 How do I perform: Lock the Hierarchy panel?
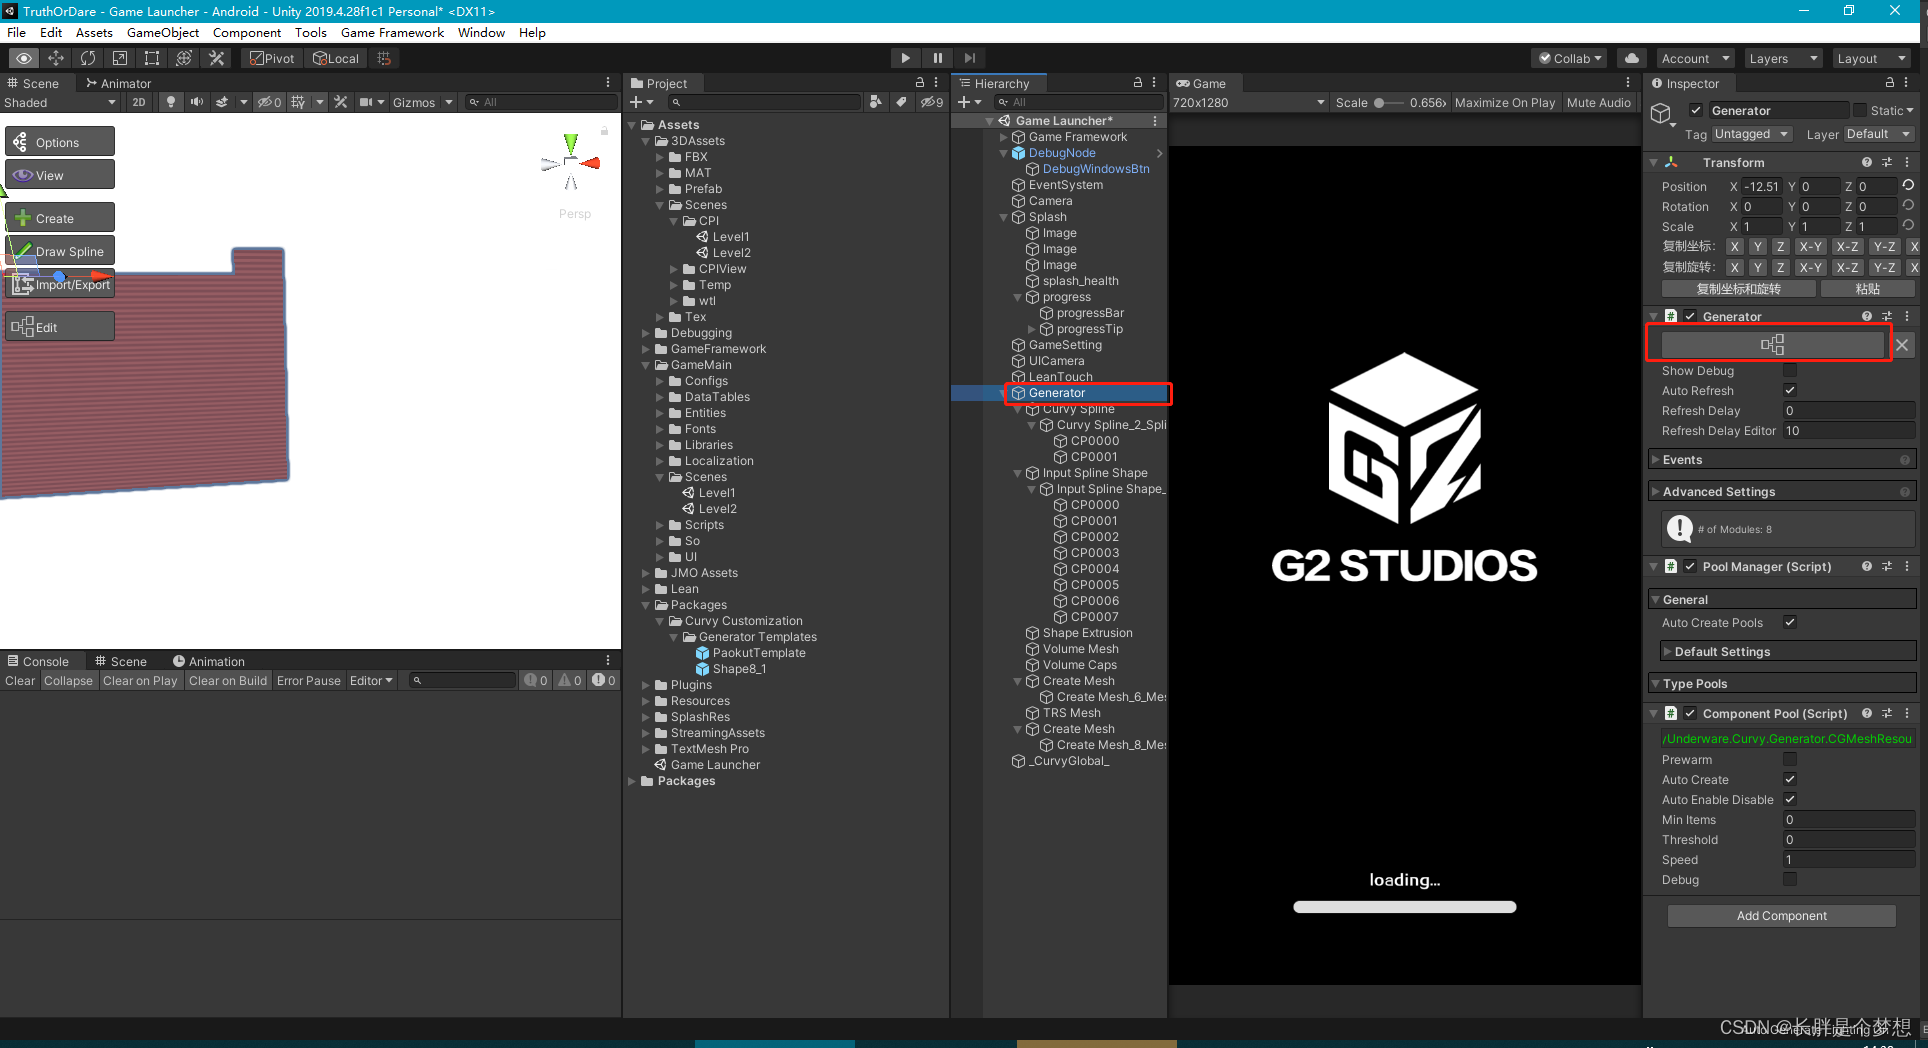click(x=1138, y=83)
